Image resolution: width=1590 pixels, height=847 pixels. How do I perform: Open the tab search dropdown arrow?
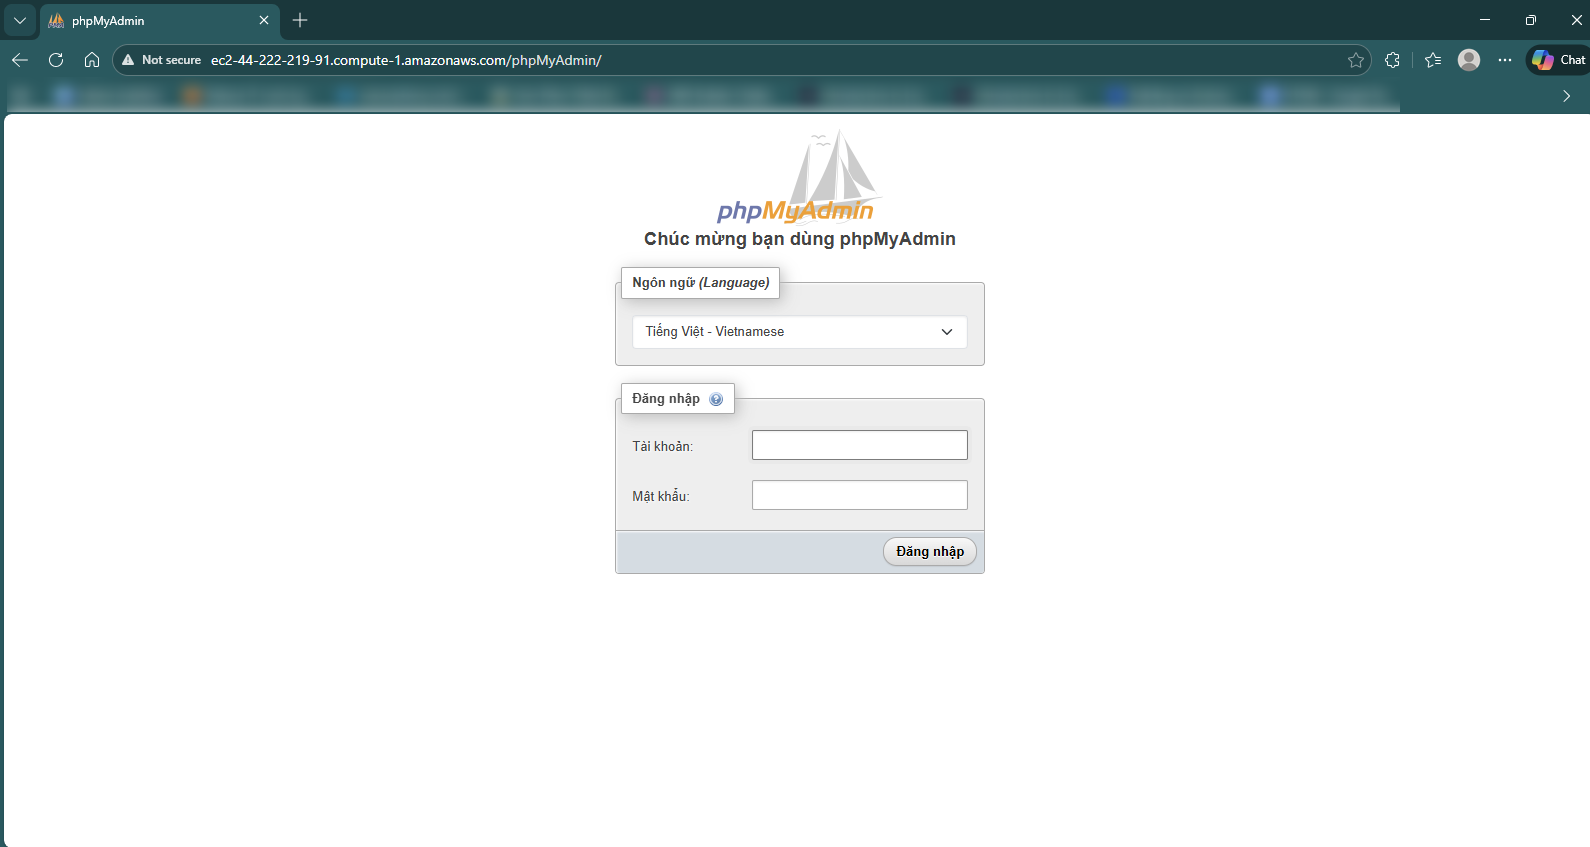20,20
